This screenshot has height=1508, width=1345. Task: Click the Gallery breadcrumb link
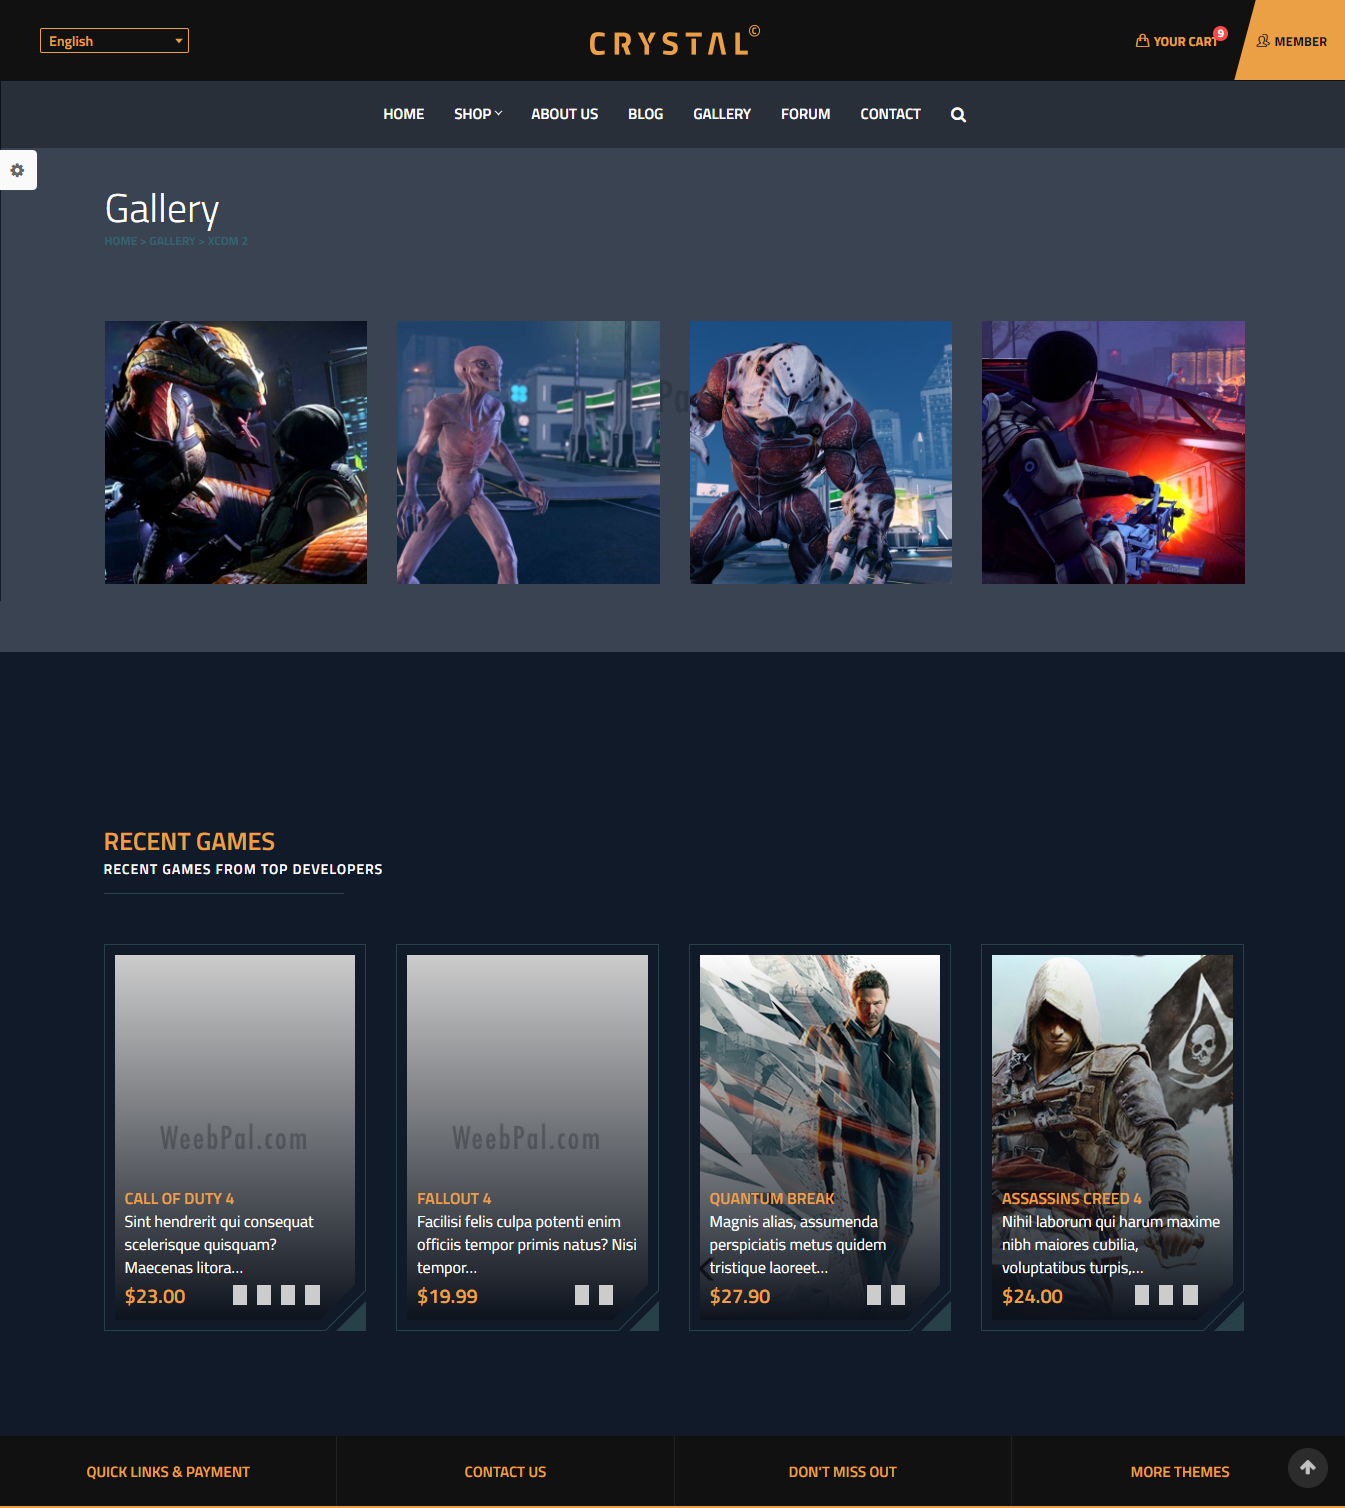(172, 241)
